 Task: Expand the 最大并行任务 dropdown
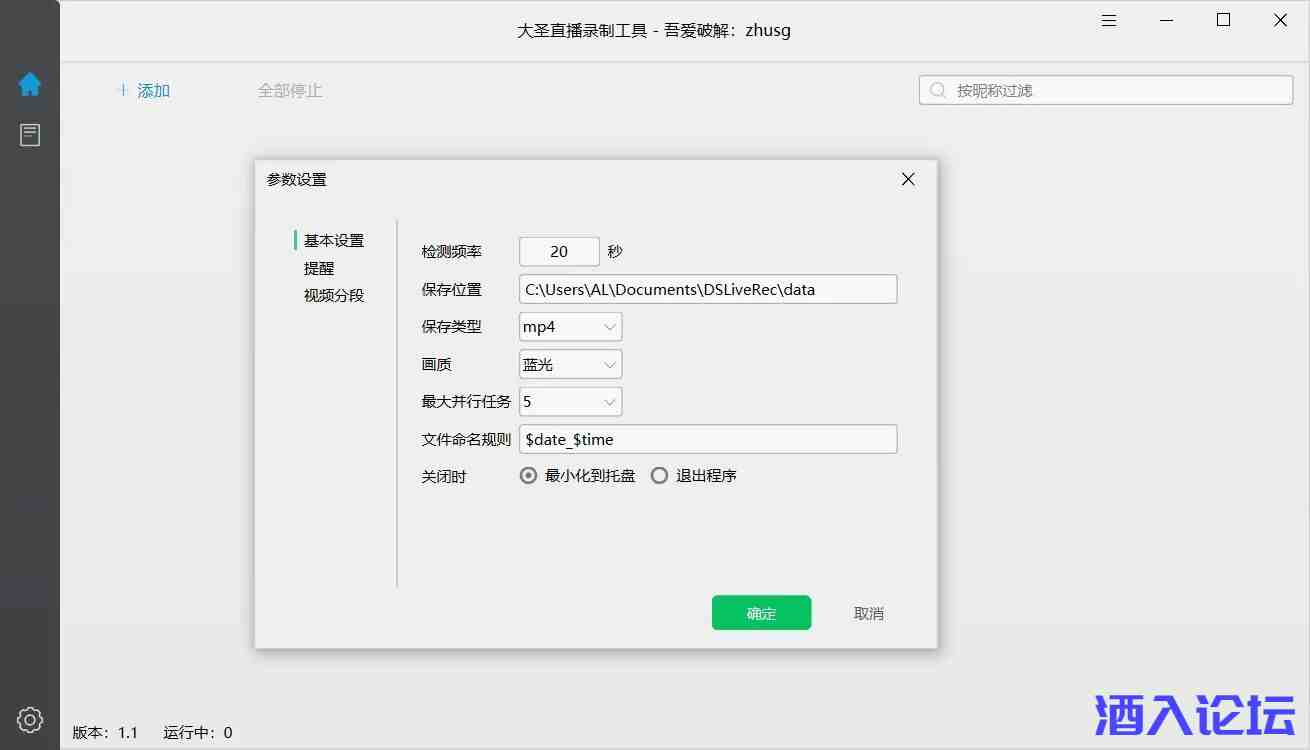pyautogui.click(x=571, y=402)
